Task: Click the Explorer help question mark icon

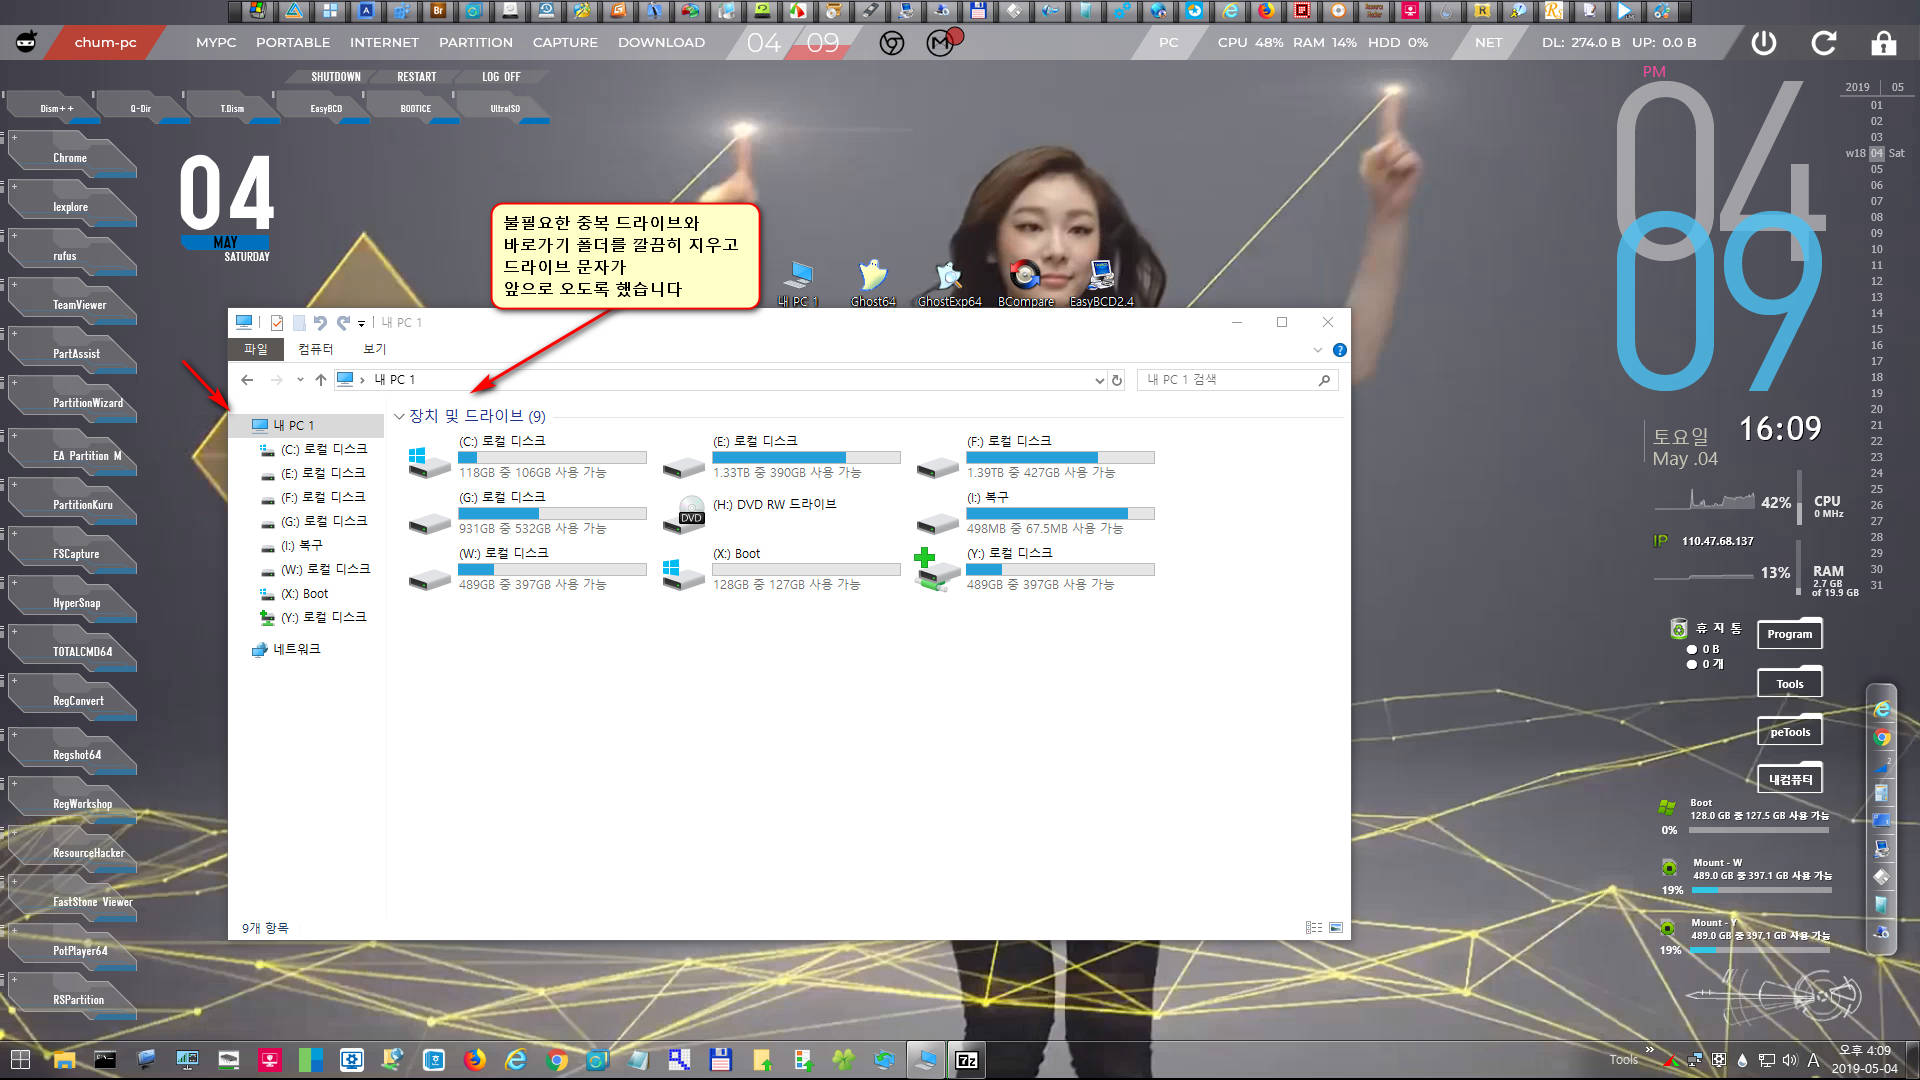Action: click(x=1339, y=350)
